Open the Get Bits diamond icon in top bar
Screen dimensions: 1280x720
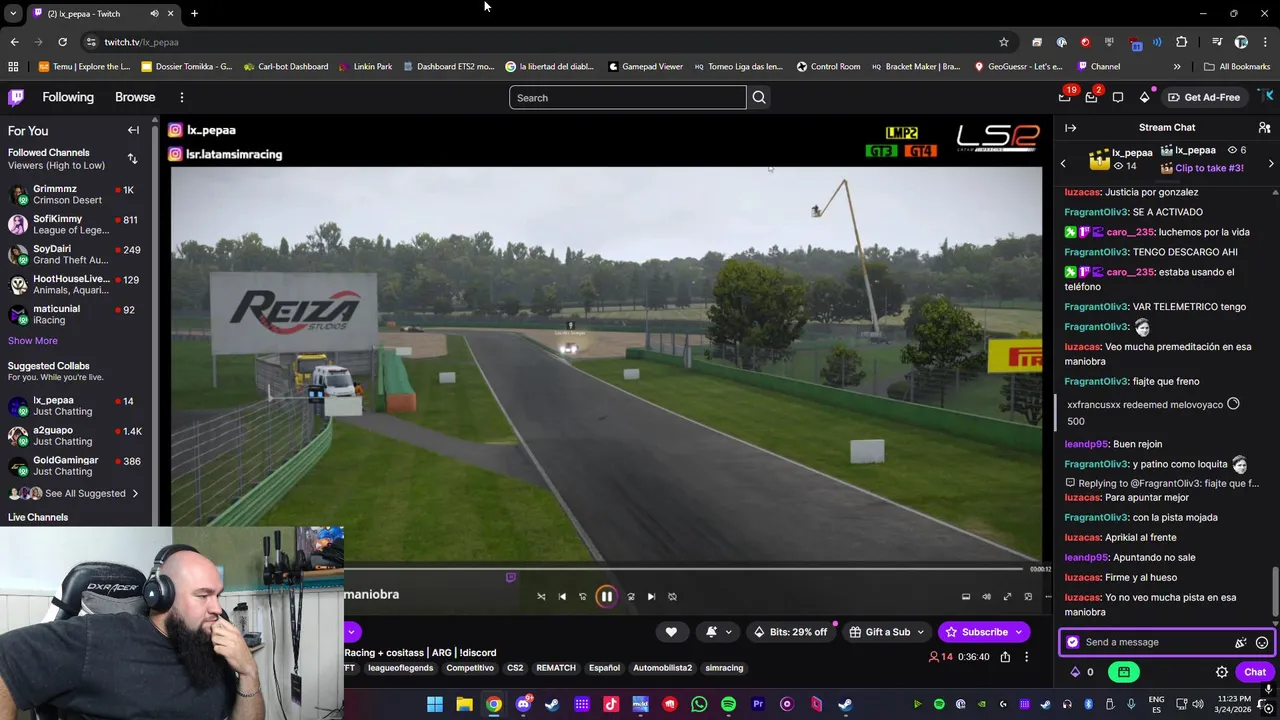point(1144,97)
